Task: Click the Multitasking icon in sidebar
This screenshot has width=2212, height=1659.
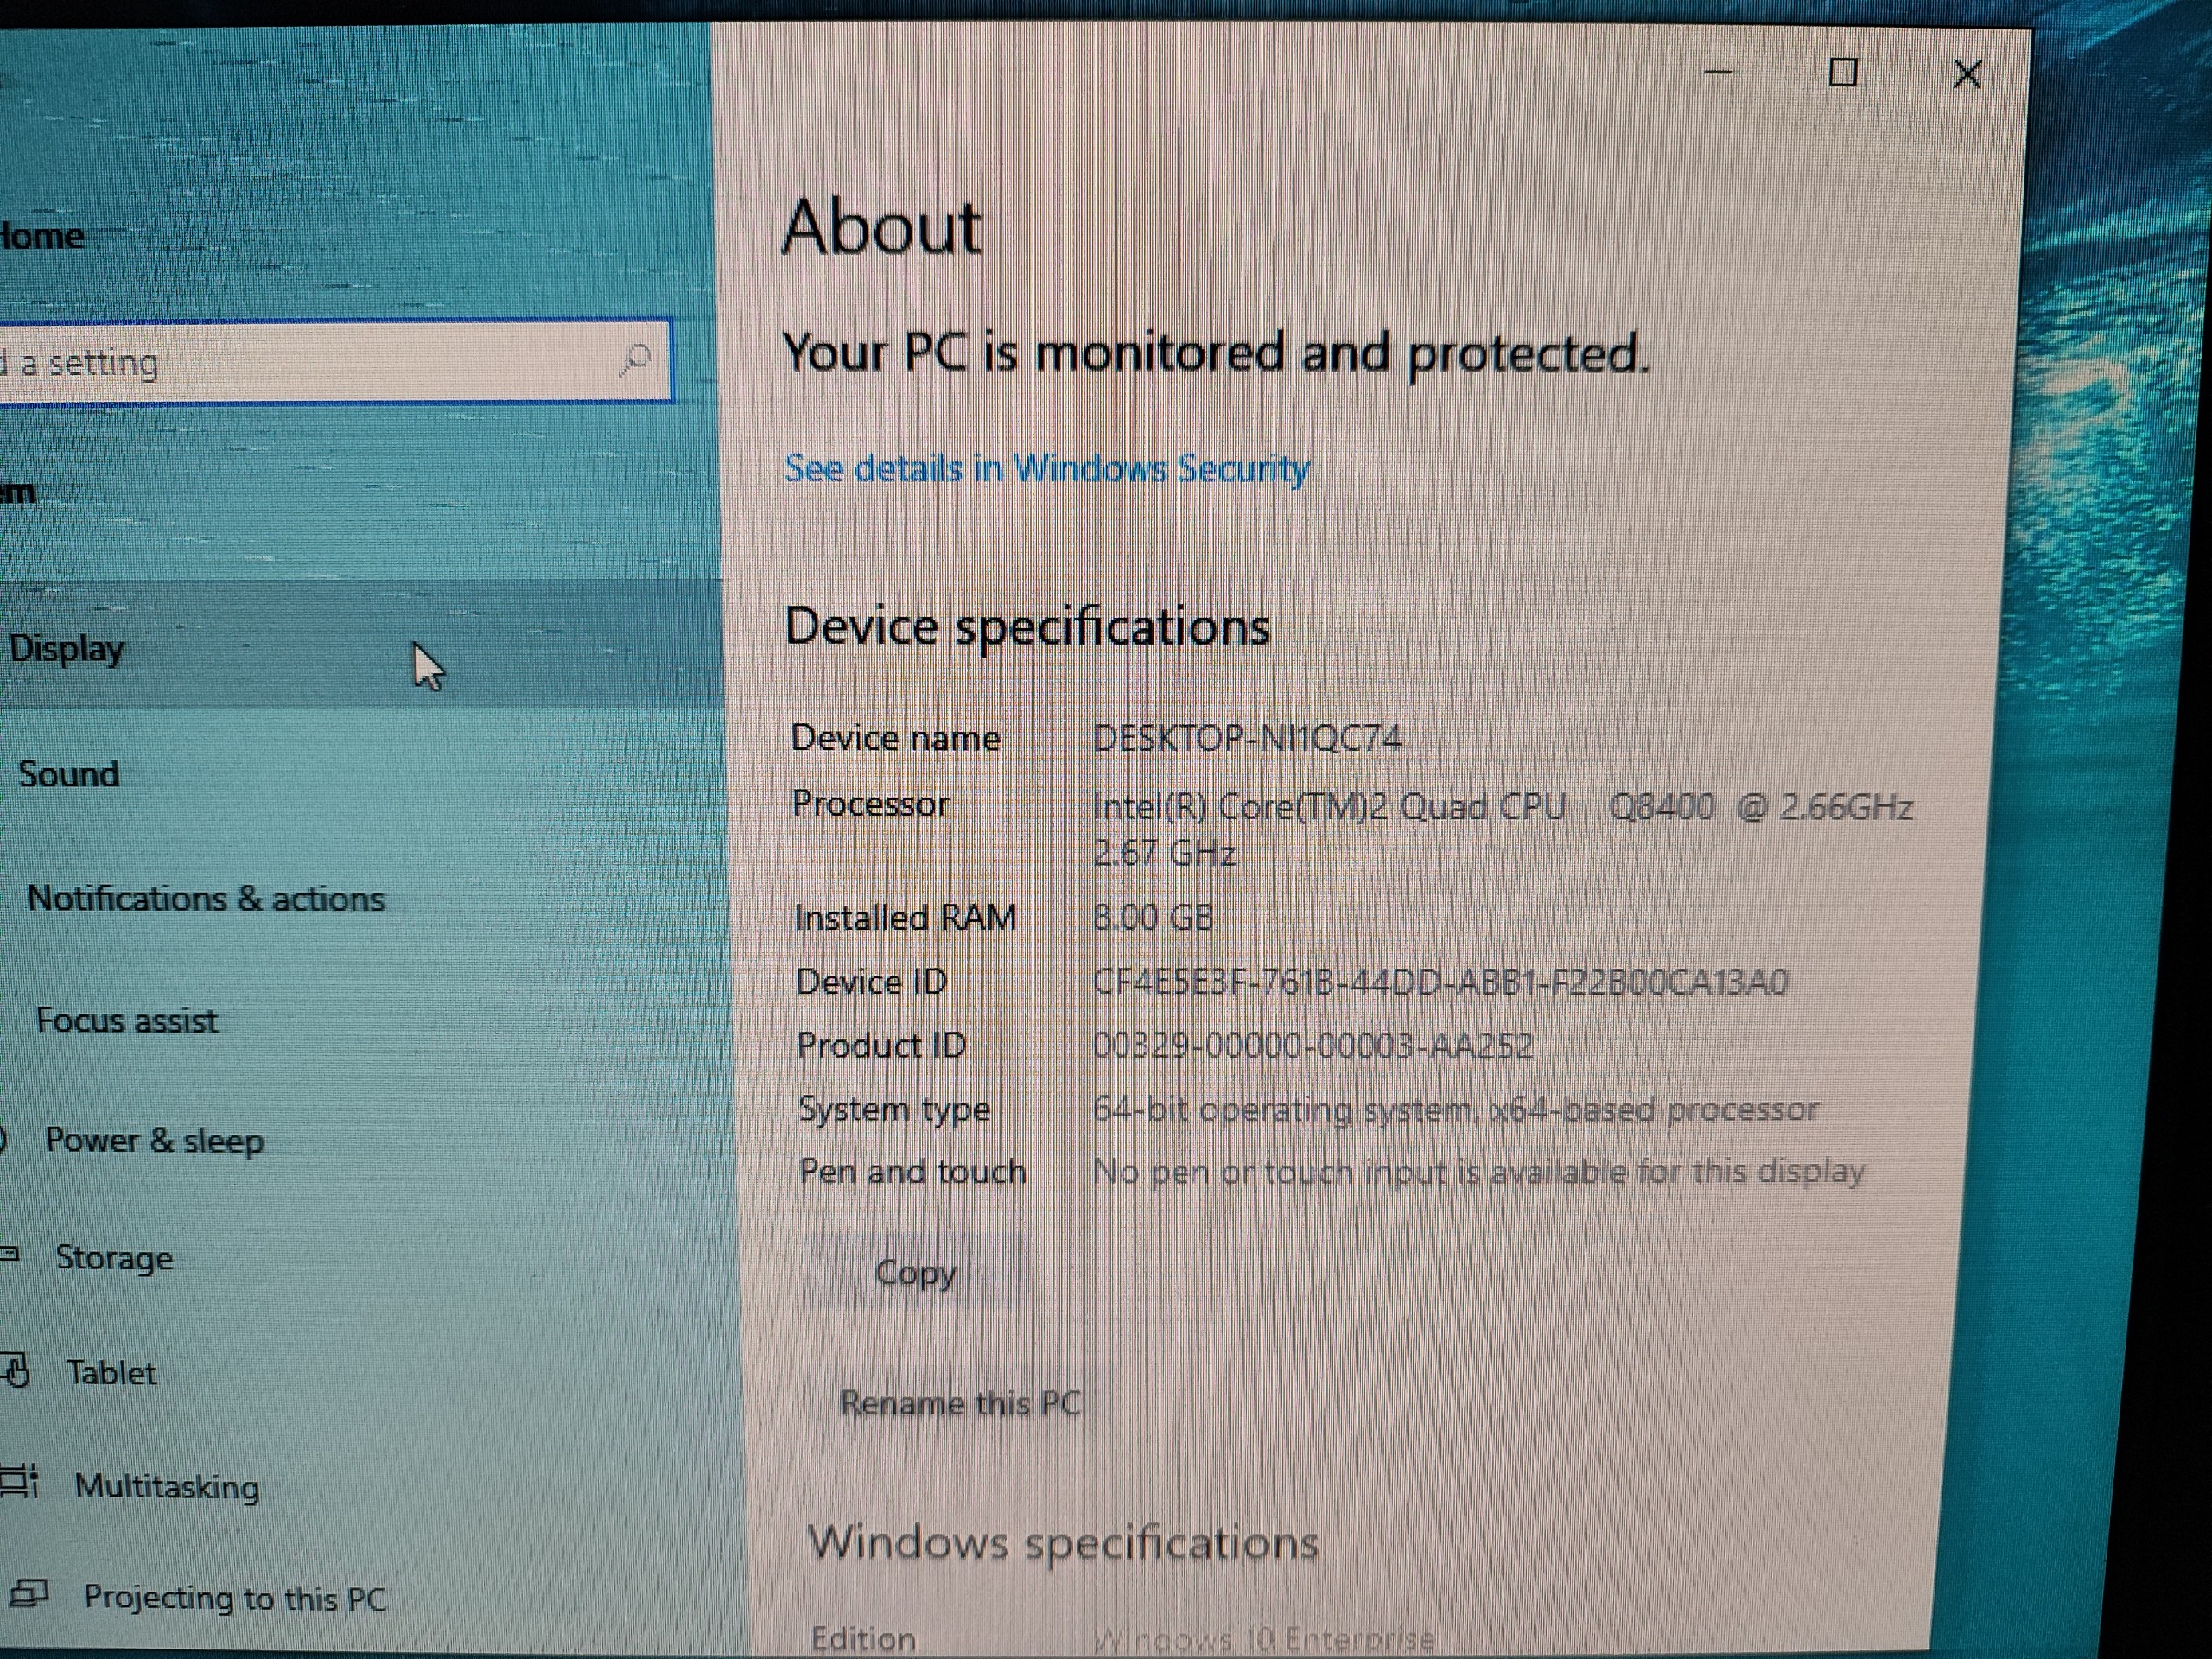Action: [x=19, y=1482]
